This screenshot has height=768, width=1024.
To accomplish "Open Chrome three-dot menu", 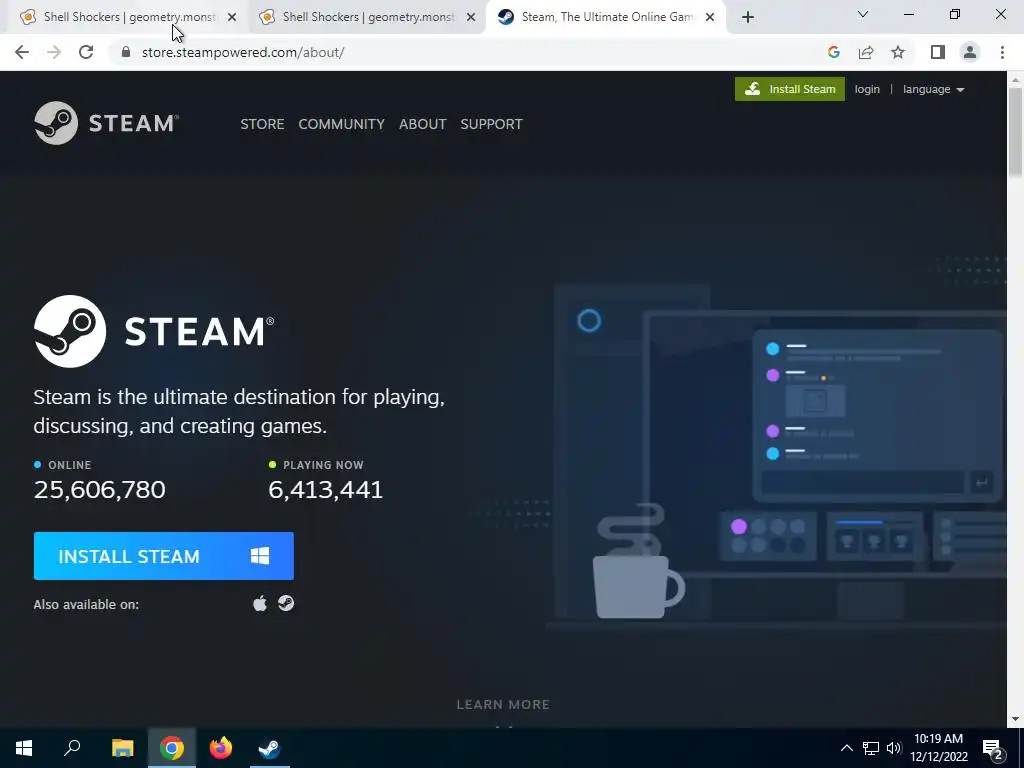I will (1002, 52).
